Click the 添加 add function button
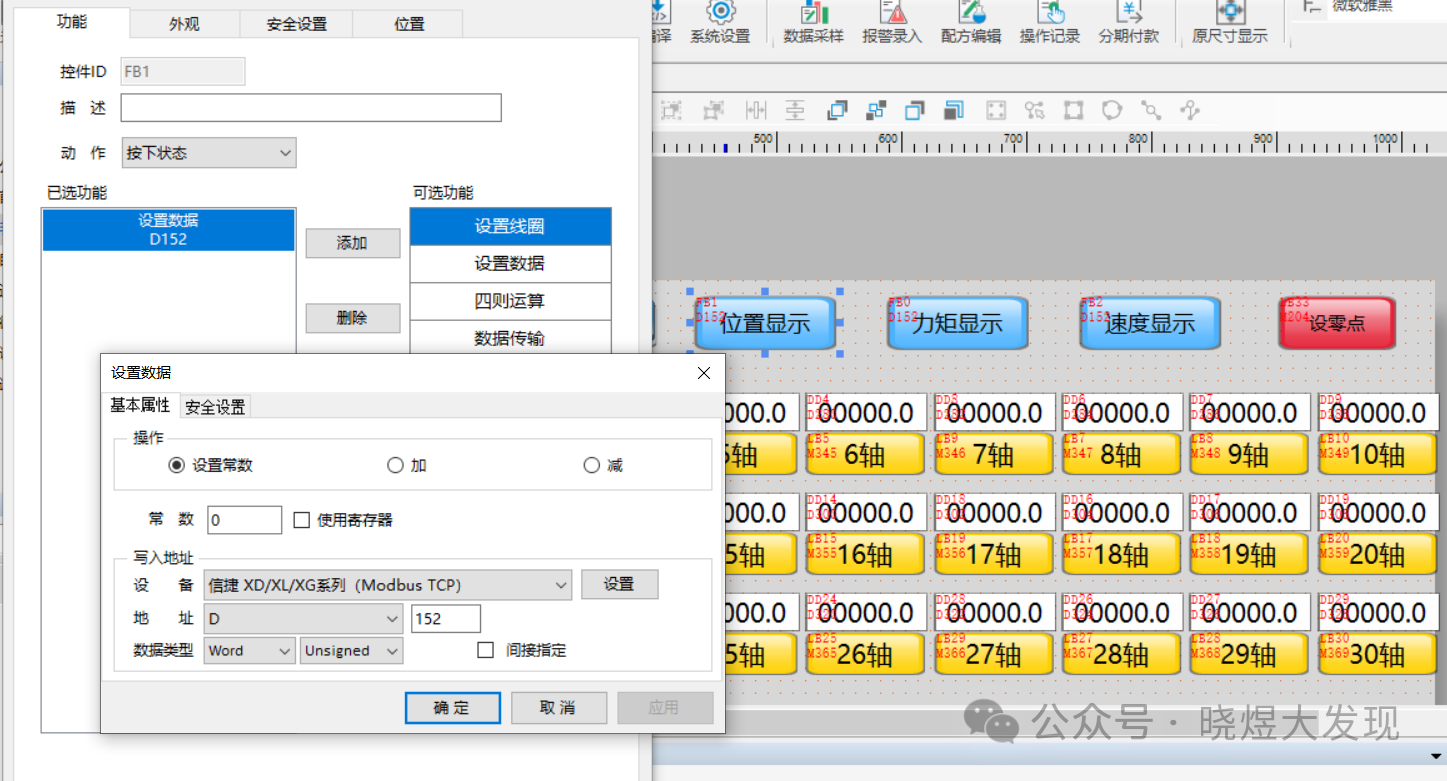1447x781 pixels. click(x=352, y=243)
